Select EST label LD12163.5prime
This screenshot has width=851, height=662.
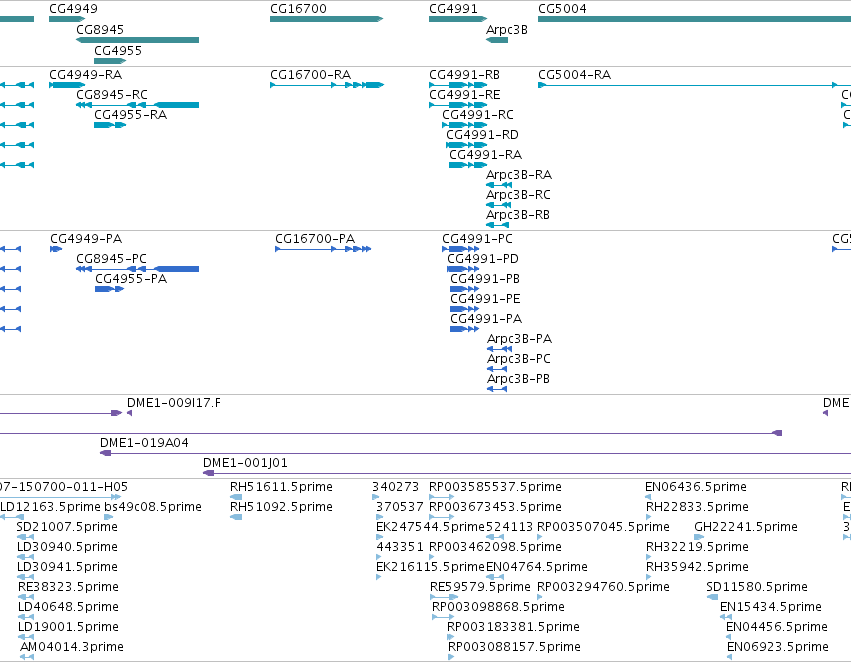pyautogui.click(x=50, y=507)
